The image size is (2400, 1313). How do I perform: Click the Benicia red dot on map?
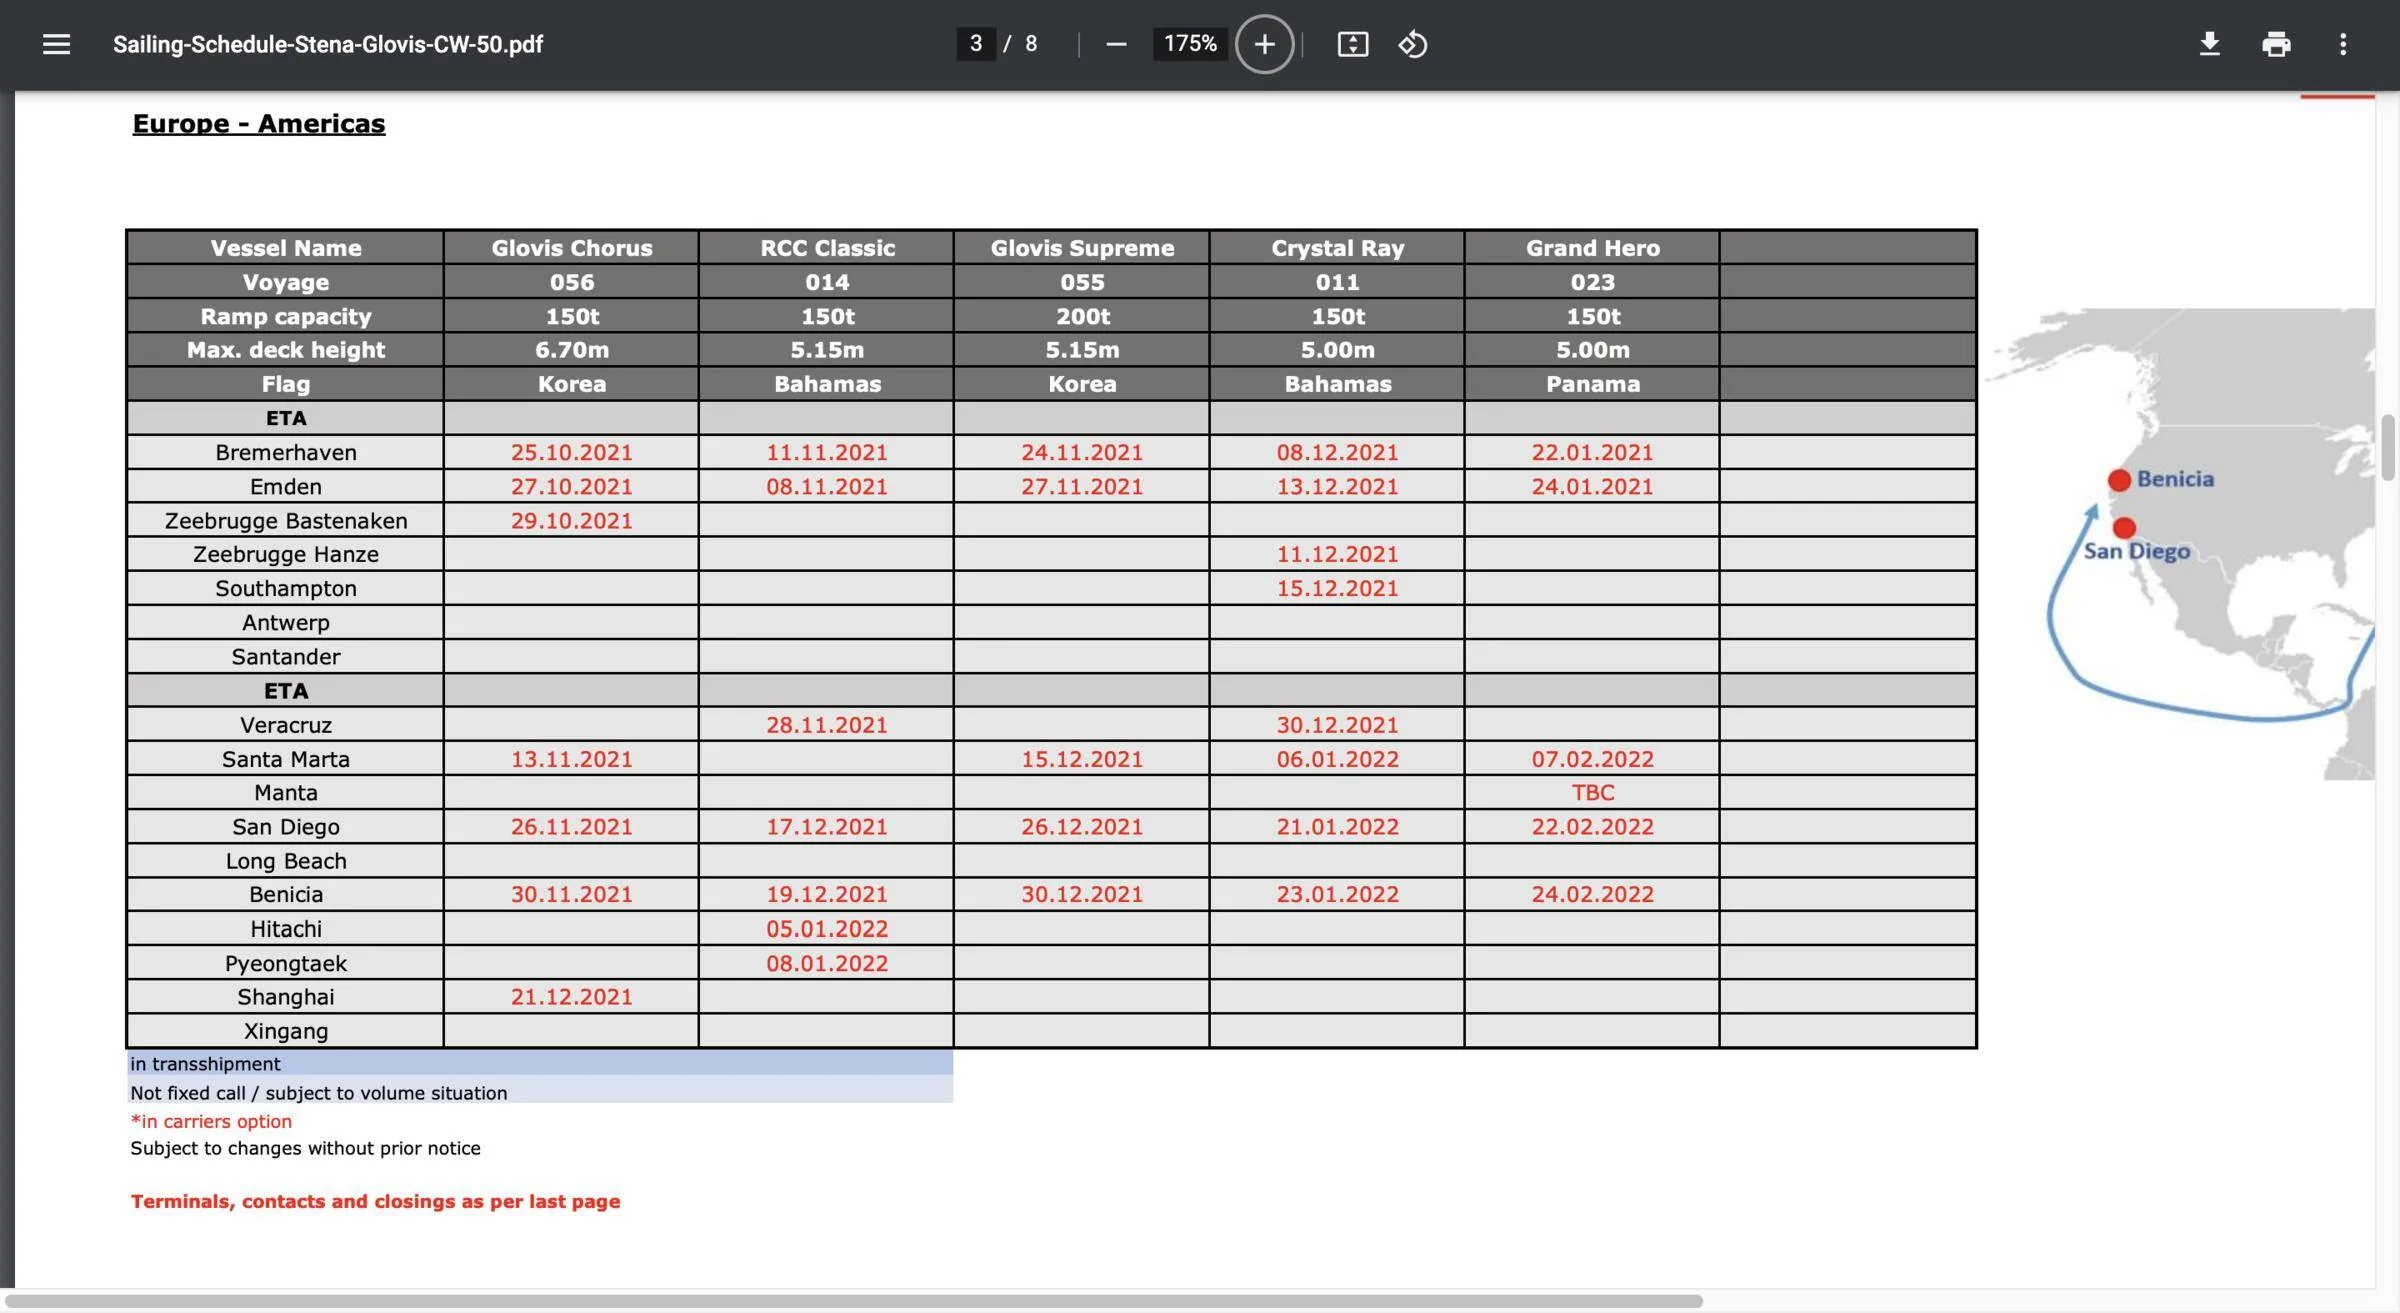click(2118, 480)
